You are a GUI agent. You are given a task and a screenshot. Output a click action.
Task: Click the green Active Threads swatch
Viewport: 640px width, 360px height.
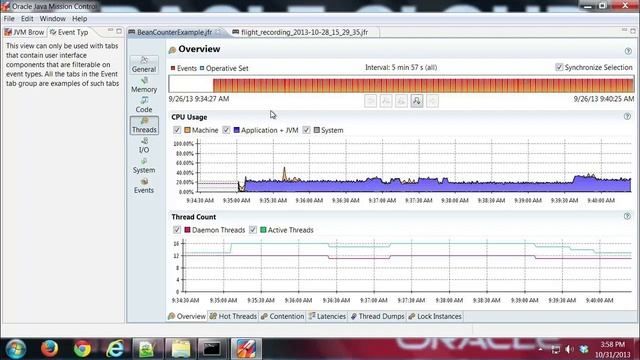coord(263,230)
